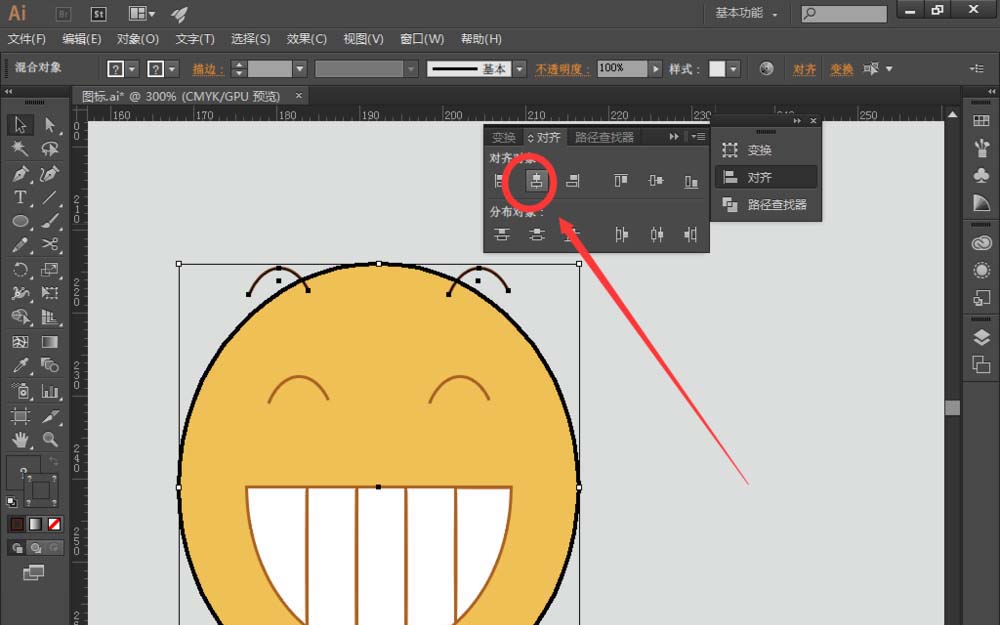Image resolution: width=1000 pixels, height=625 pixels.
Task: Select the Scissors tool
Action: (50, 244)
